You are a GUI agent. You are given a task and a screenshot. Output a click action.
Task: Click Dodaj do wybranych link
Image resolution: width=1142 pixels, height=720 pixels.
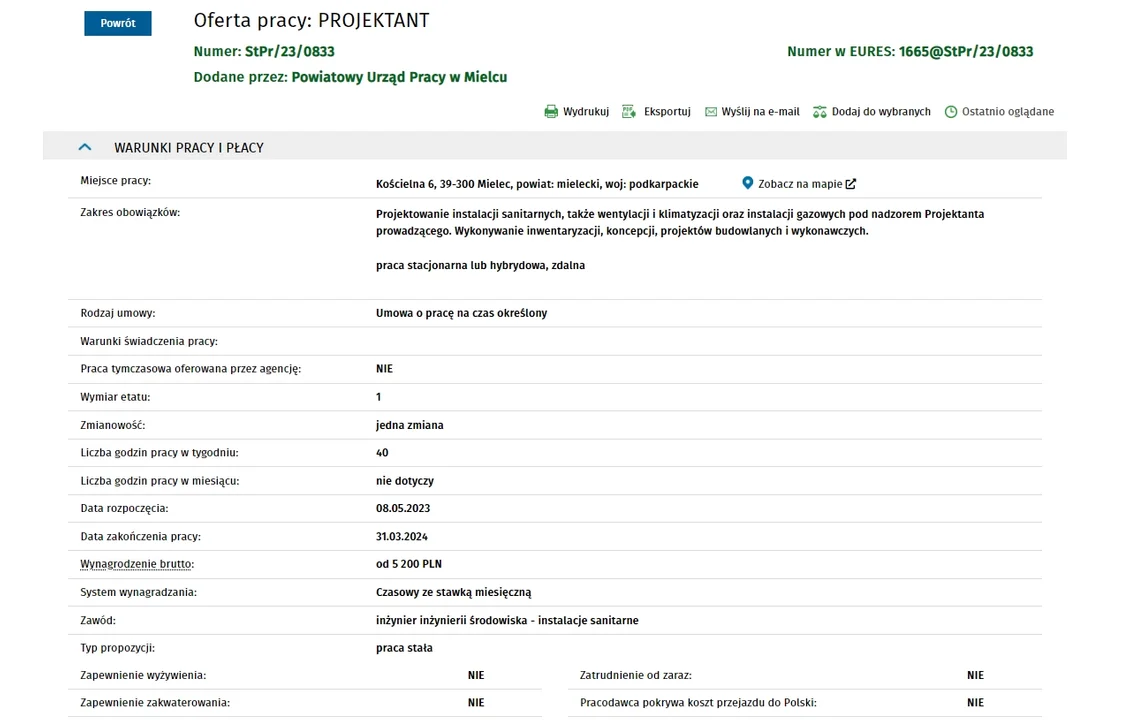click(881, 111)
